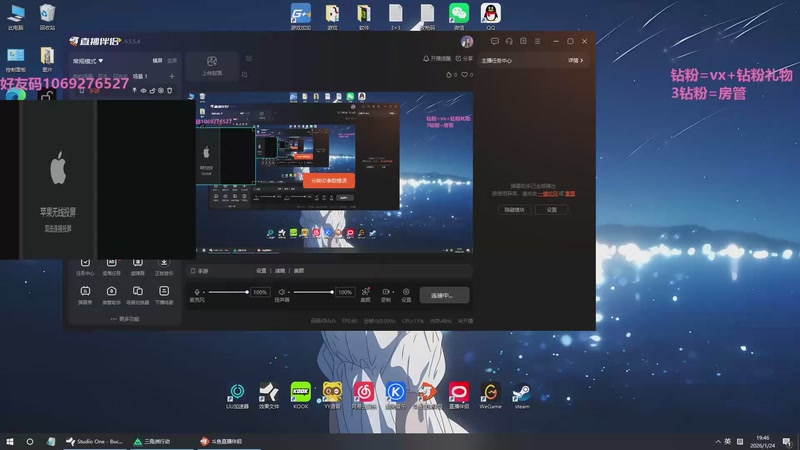Adjust the microphone volume slider
This screenshot has width=800, height=450.
[x=228, y=292]
